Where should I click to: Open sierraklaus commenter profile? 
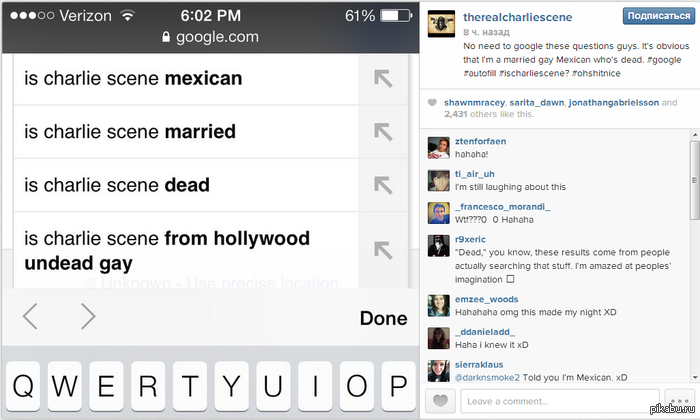479,365
